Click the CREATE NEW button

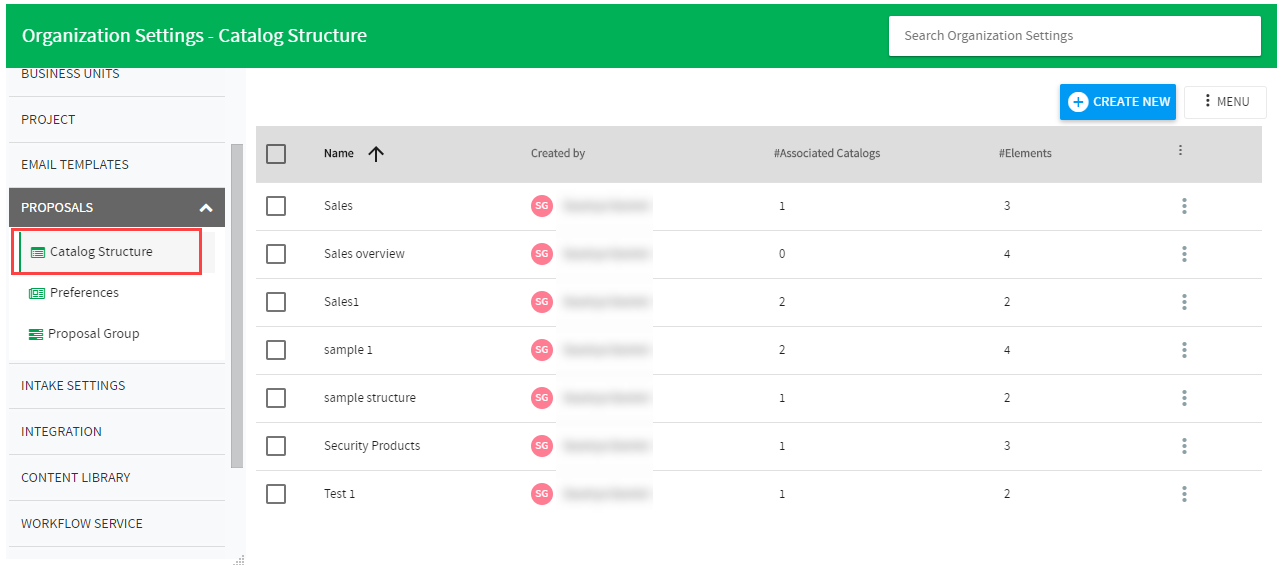pyautogui.click(x=1118, y=102)
